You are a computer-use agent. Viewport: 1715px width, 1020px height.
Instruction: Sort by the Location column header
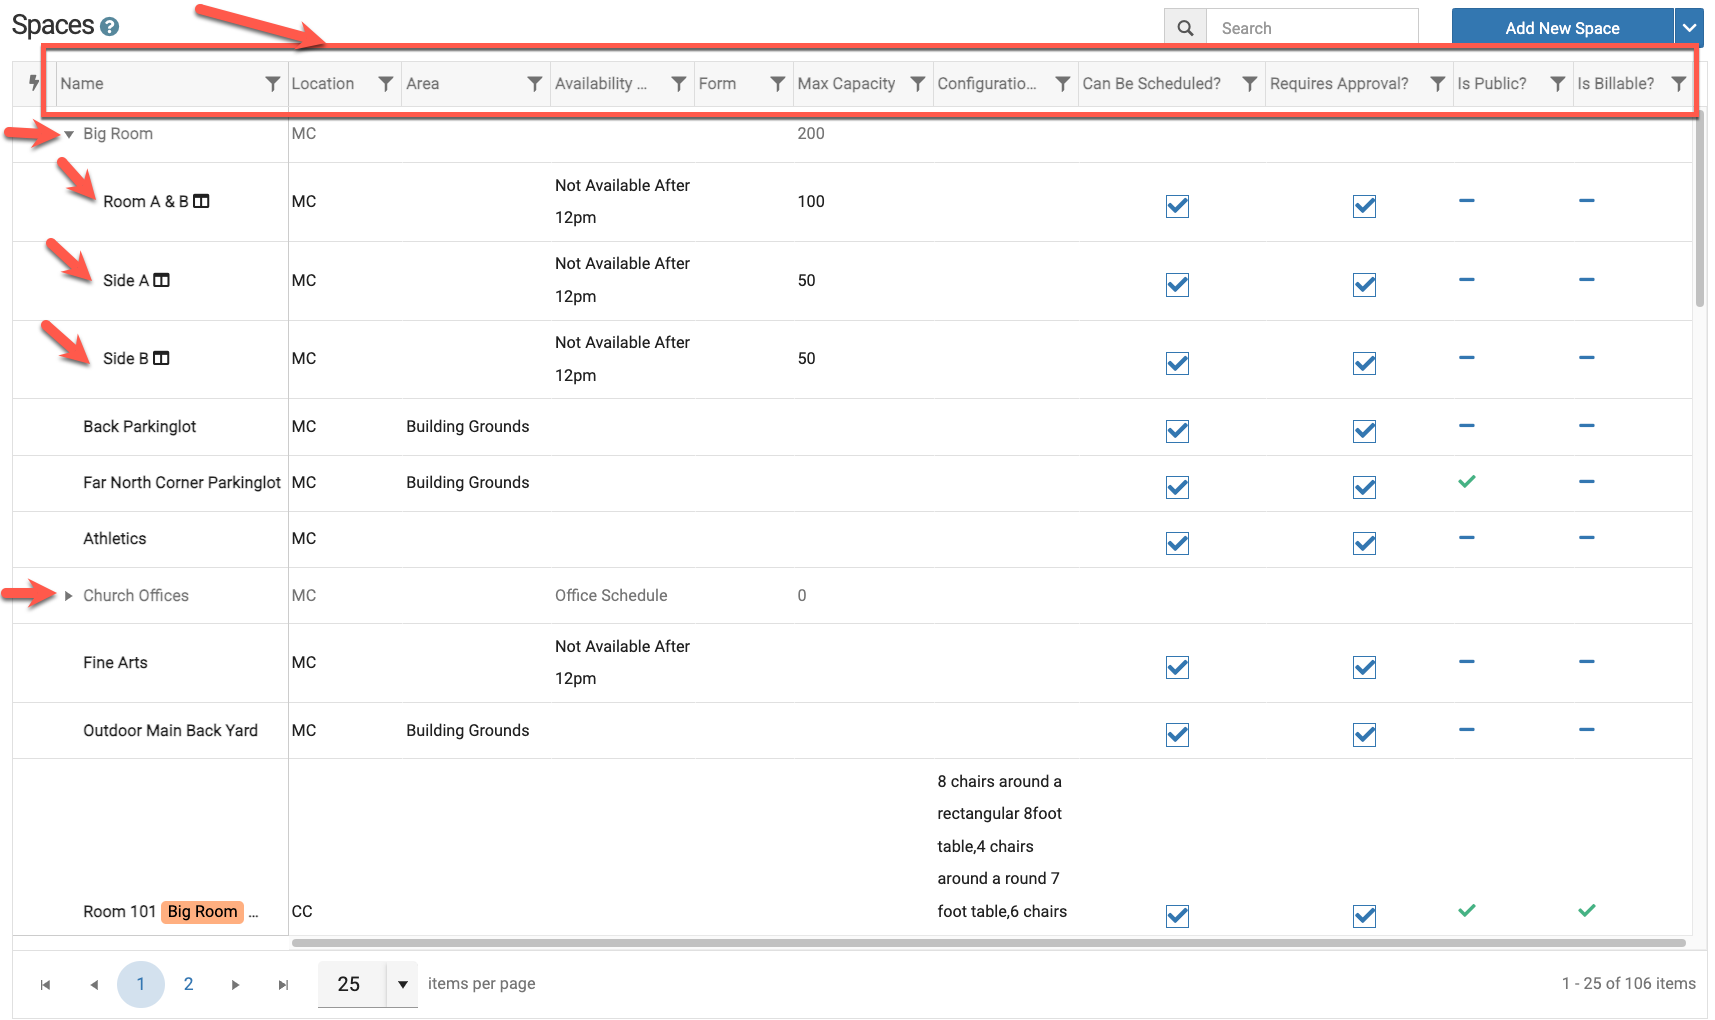pos(323,84)
